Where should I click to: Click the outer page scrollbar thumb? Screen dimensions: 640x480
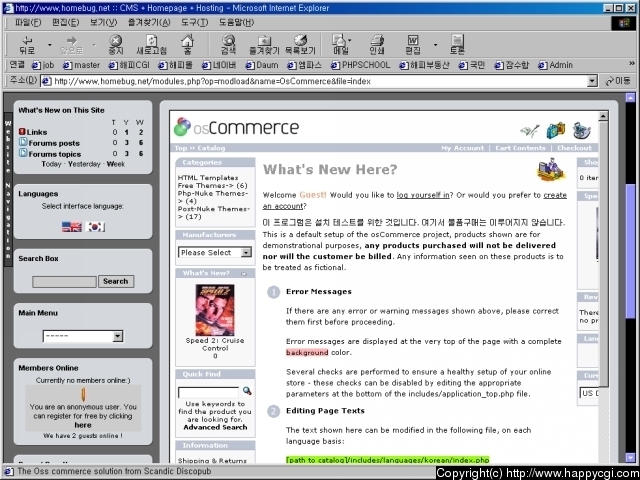(631, 250)
